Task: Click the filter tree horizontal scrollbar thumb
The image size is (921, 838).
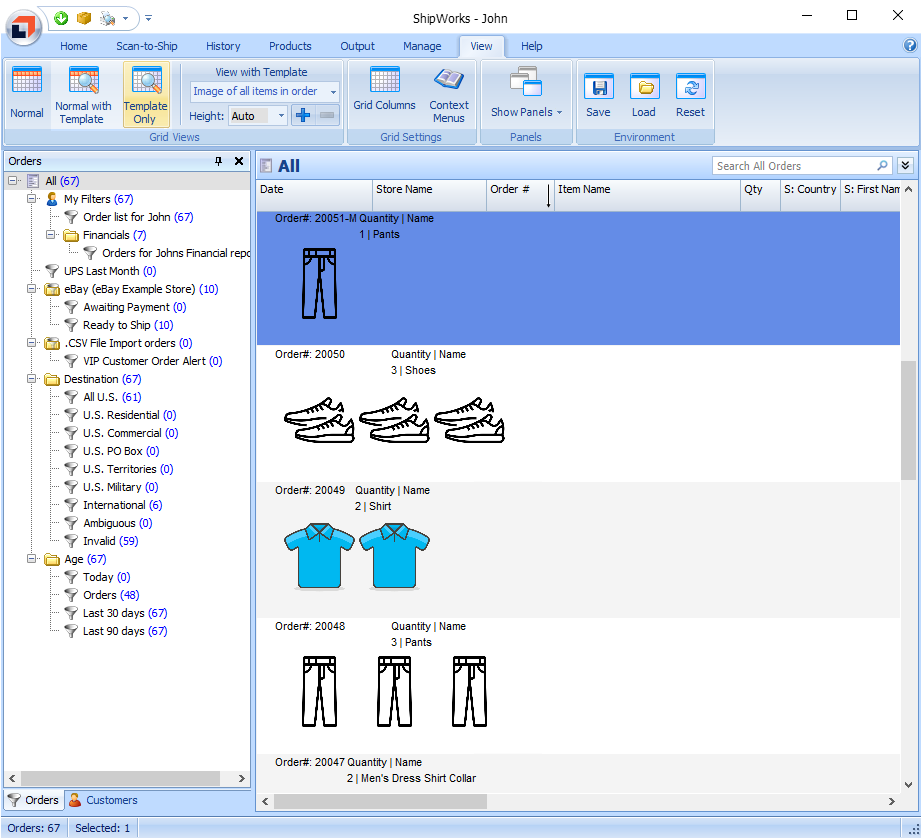Action: point(120,778)
